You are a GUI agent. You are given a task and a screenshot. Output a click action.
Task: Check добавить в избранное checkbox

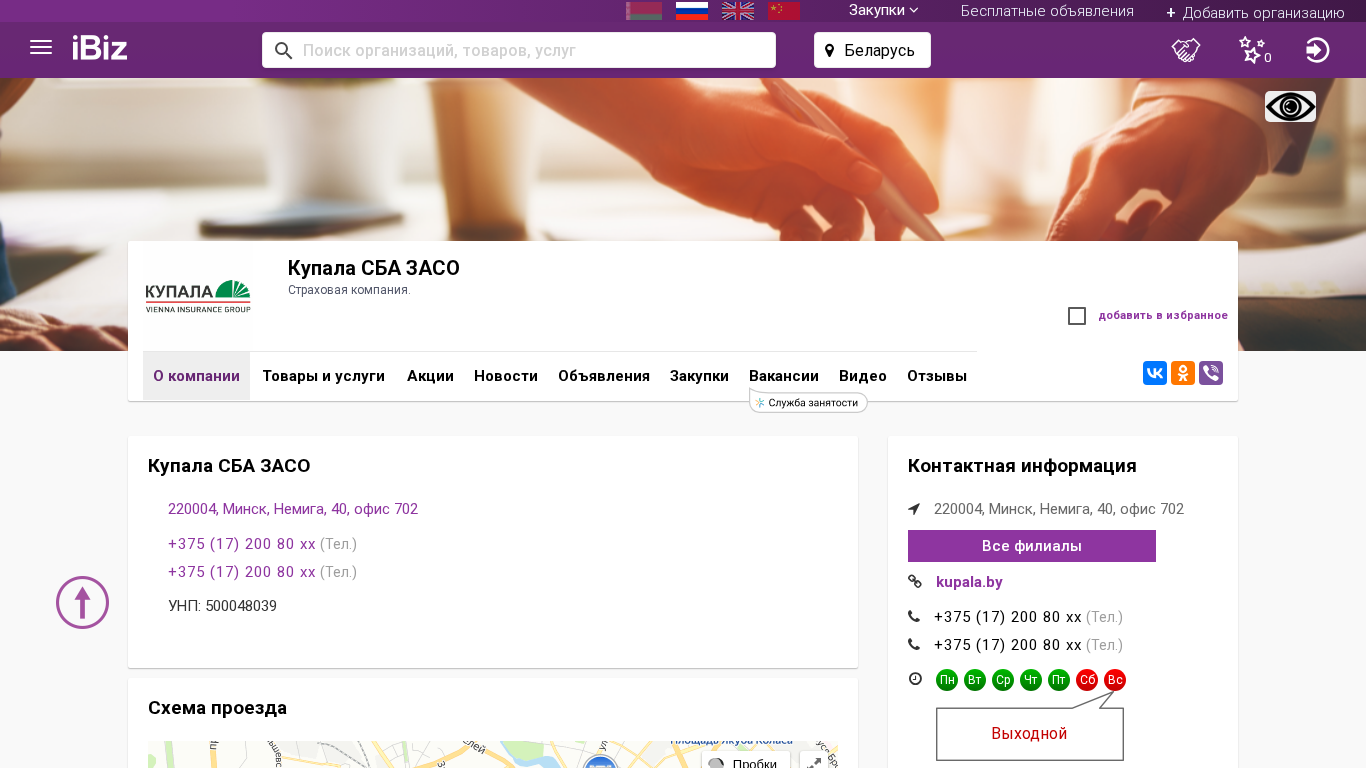[x=1077, y=316]
